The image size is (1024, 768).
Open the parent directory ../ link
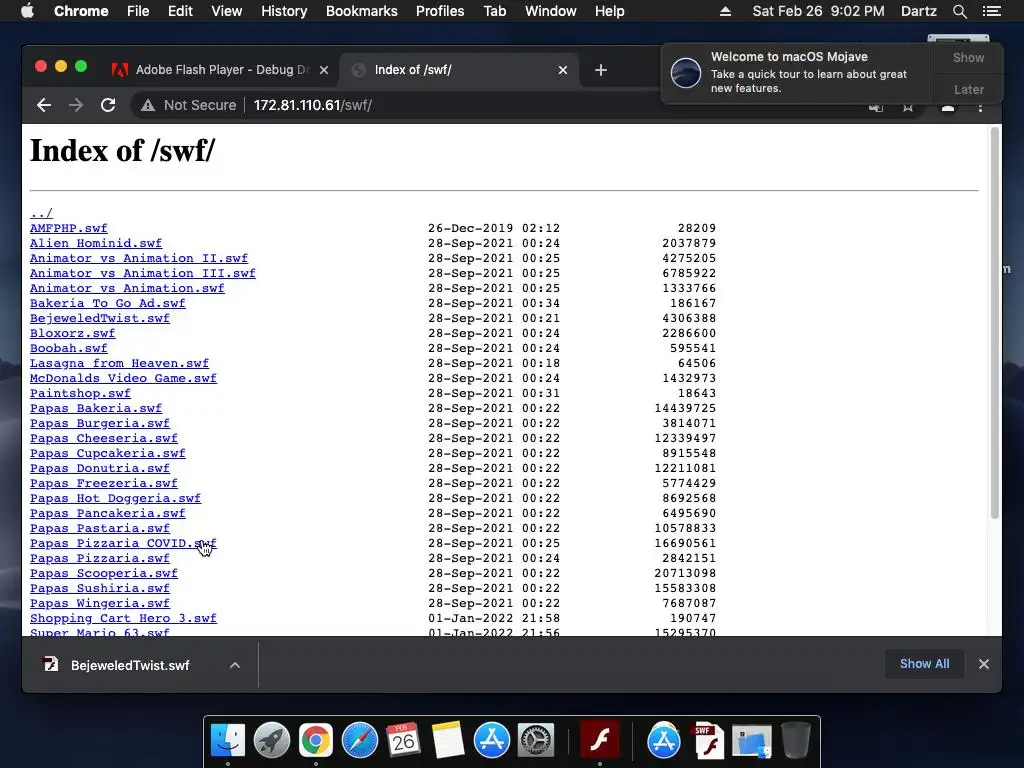41,213
